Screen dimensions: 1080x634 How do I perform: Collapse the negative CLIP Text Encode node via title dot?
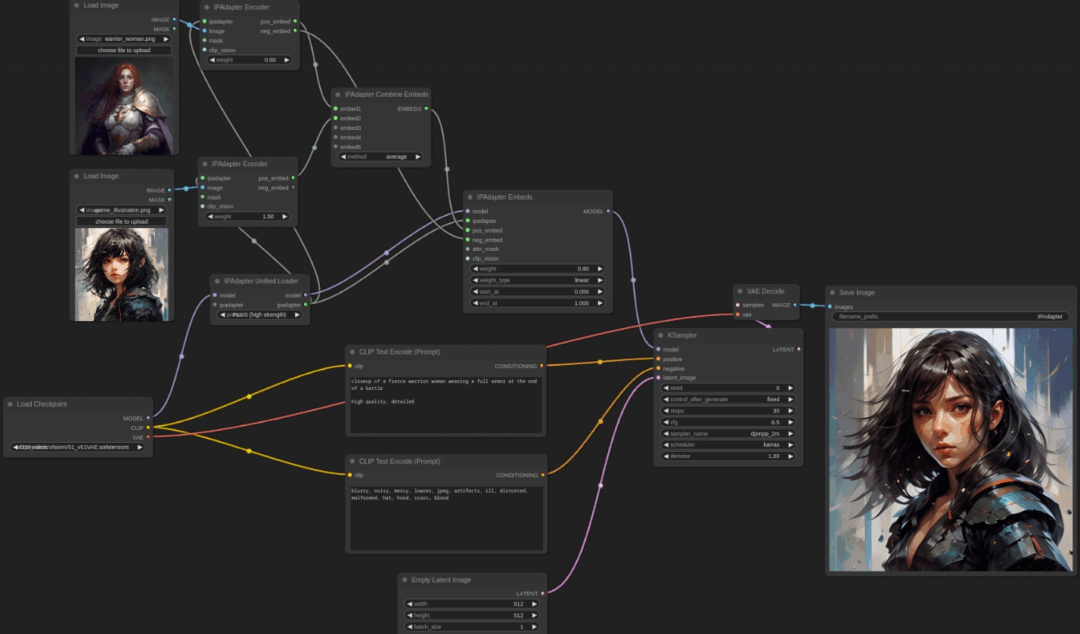pyautogui.click(x=352, y=462)
